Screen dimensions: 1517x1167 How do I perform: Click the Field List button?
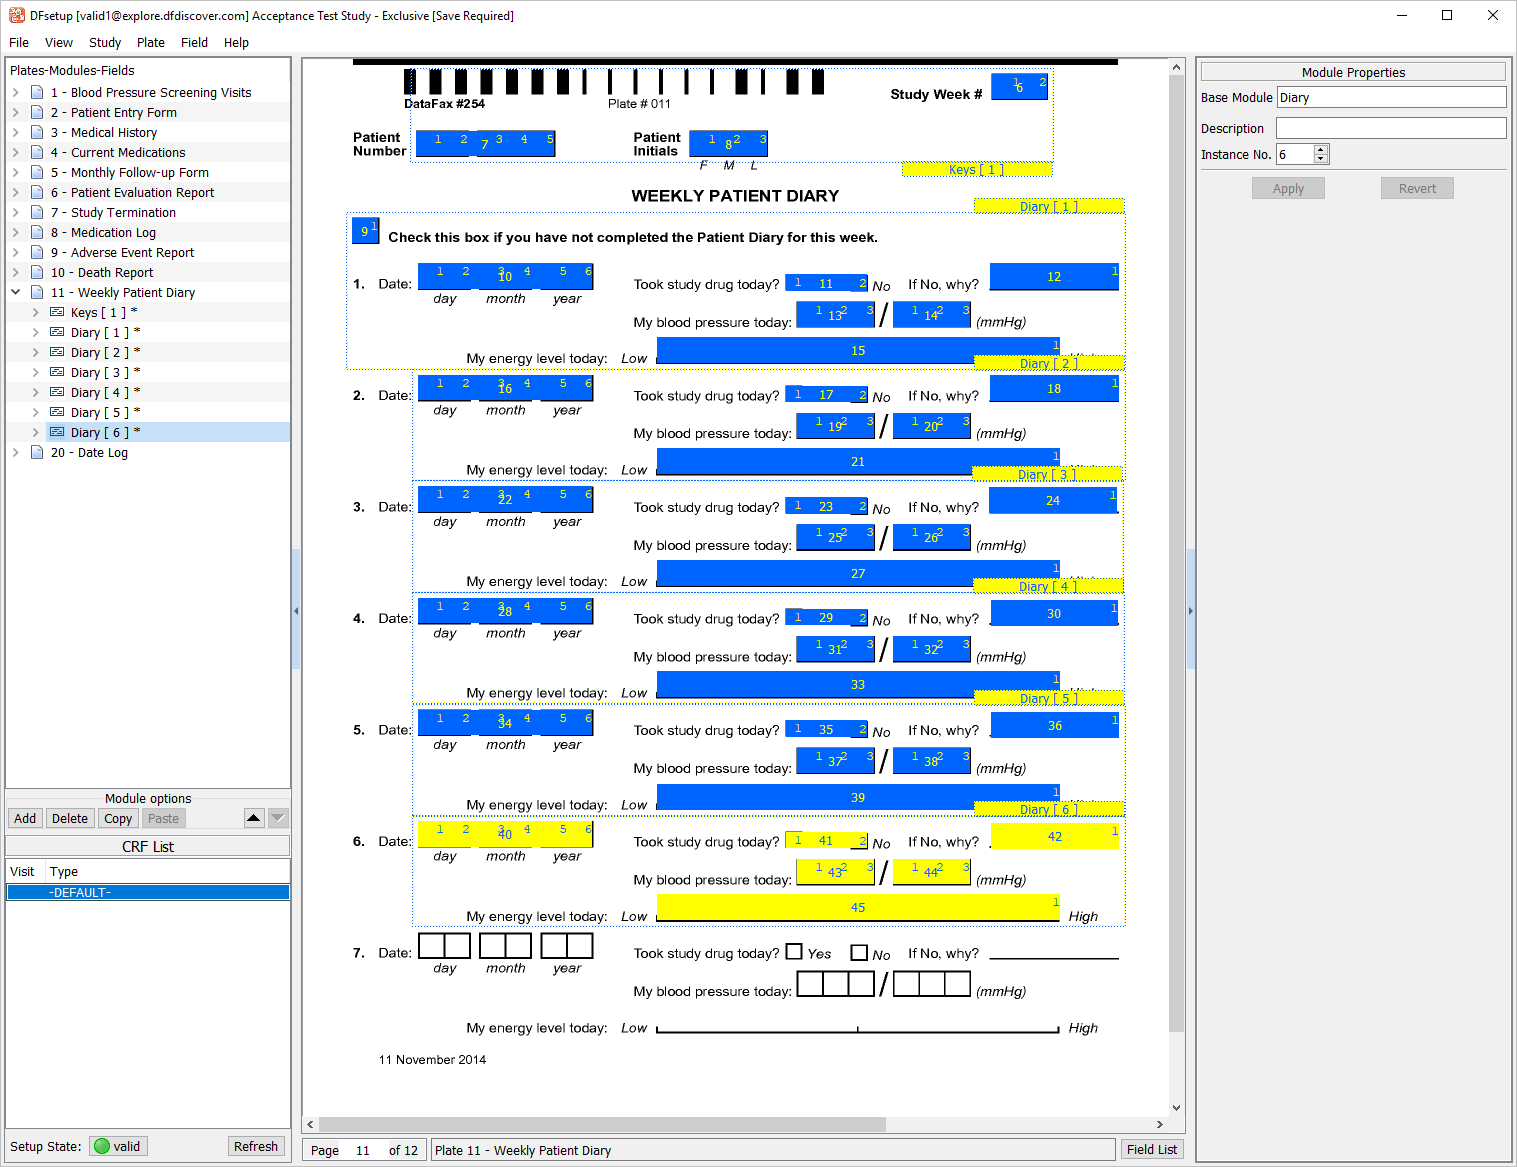1151,1149
